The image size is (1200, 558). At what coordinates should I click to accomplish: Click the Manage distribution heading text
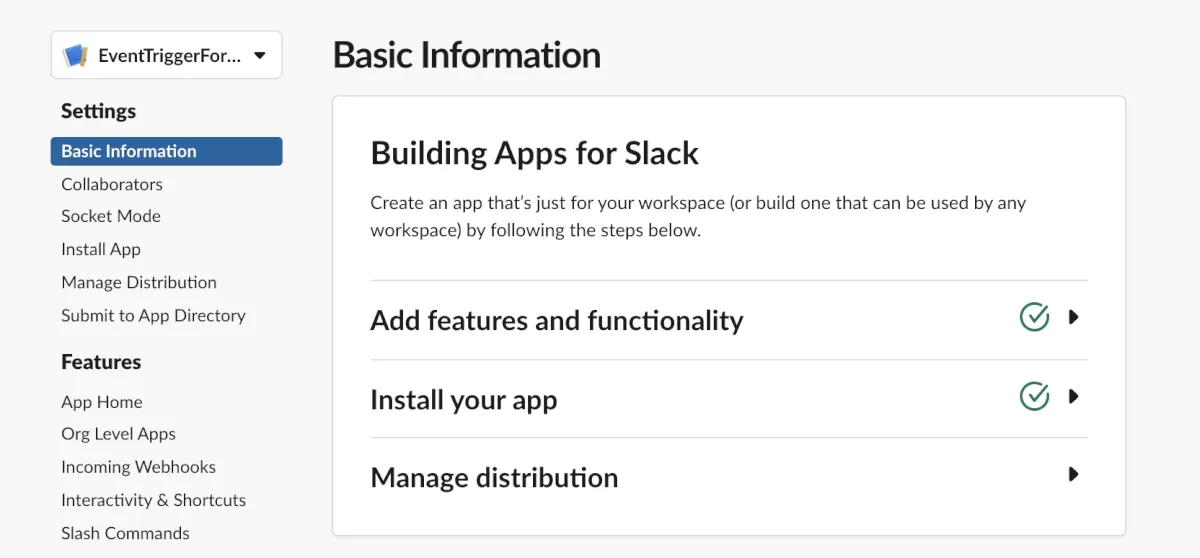[x=494, y=478]
